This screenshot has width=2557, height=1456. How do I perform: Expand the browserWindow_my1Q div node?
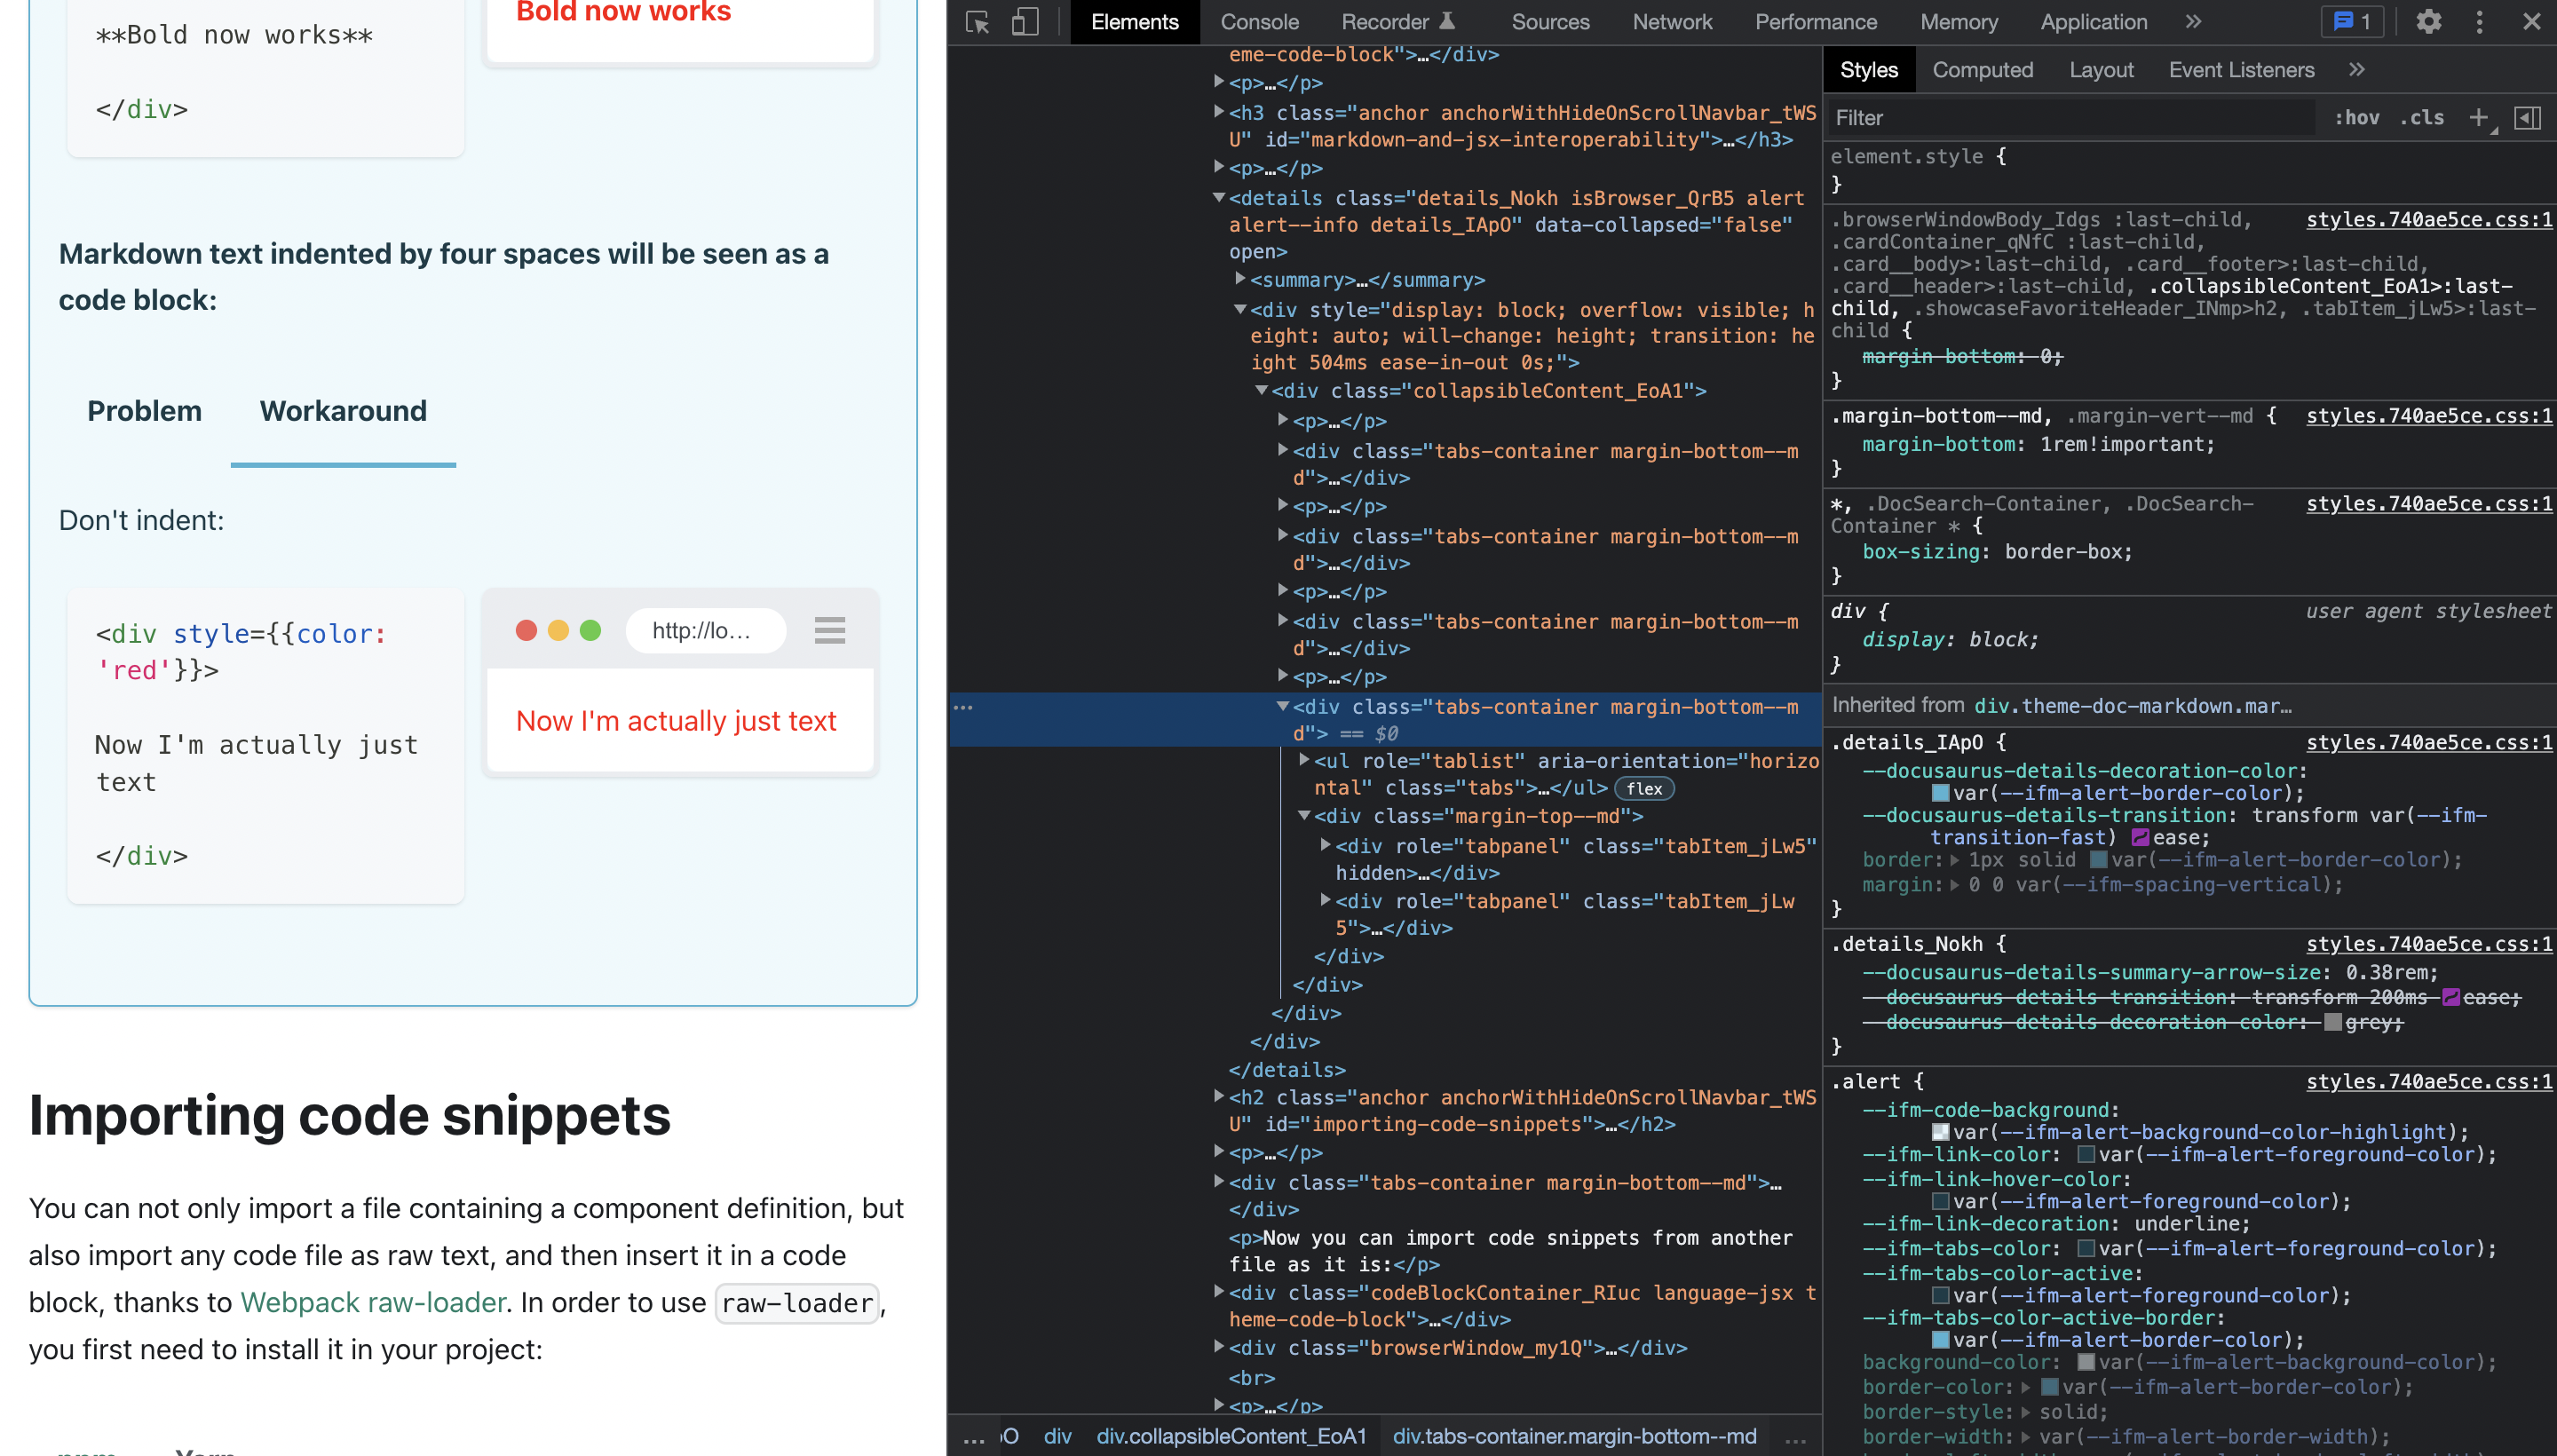[1219, 1347]
